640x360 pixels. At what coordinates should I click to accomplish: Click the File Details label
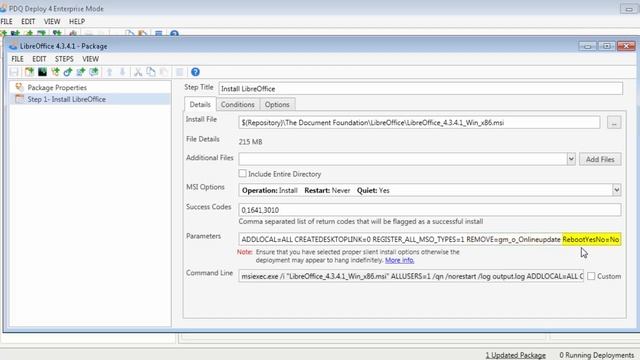click(x=202, y=139)
